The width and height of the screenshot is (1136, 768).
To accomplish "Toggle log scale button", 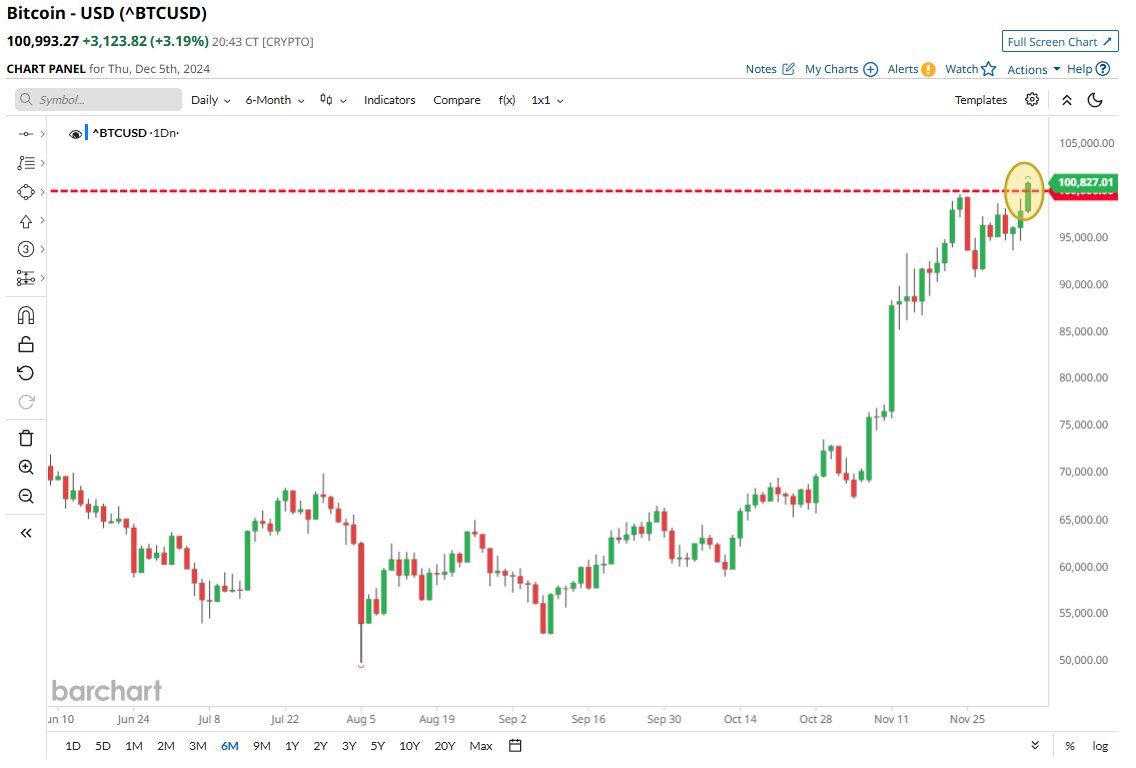I will coord(1100,746).
